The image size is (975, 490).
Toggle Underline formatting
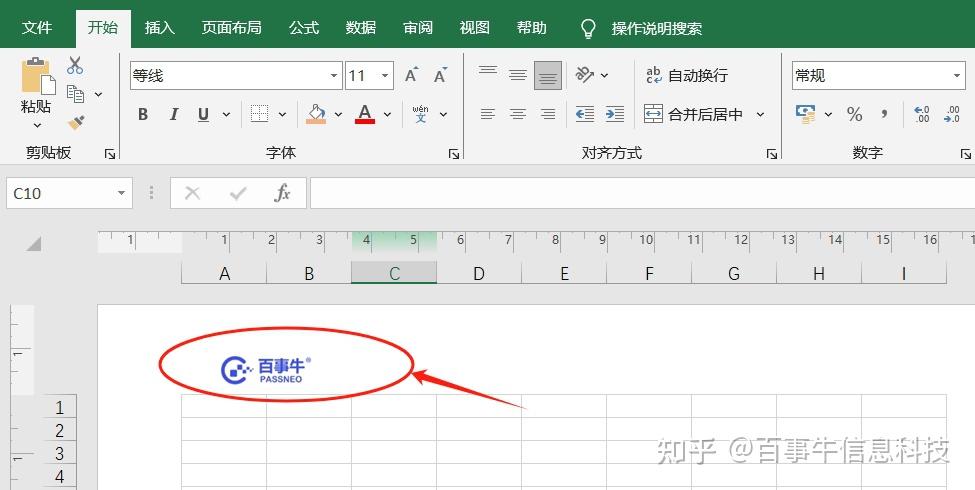[203, 114]
